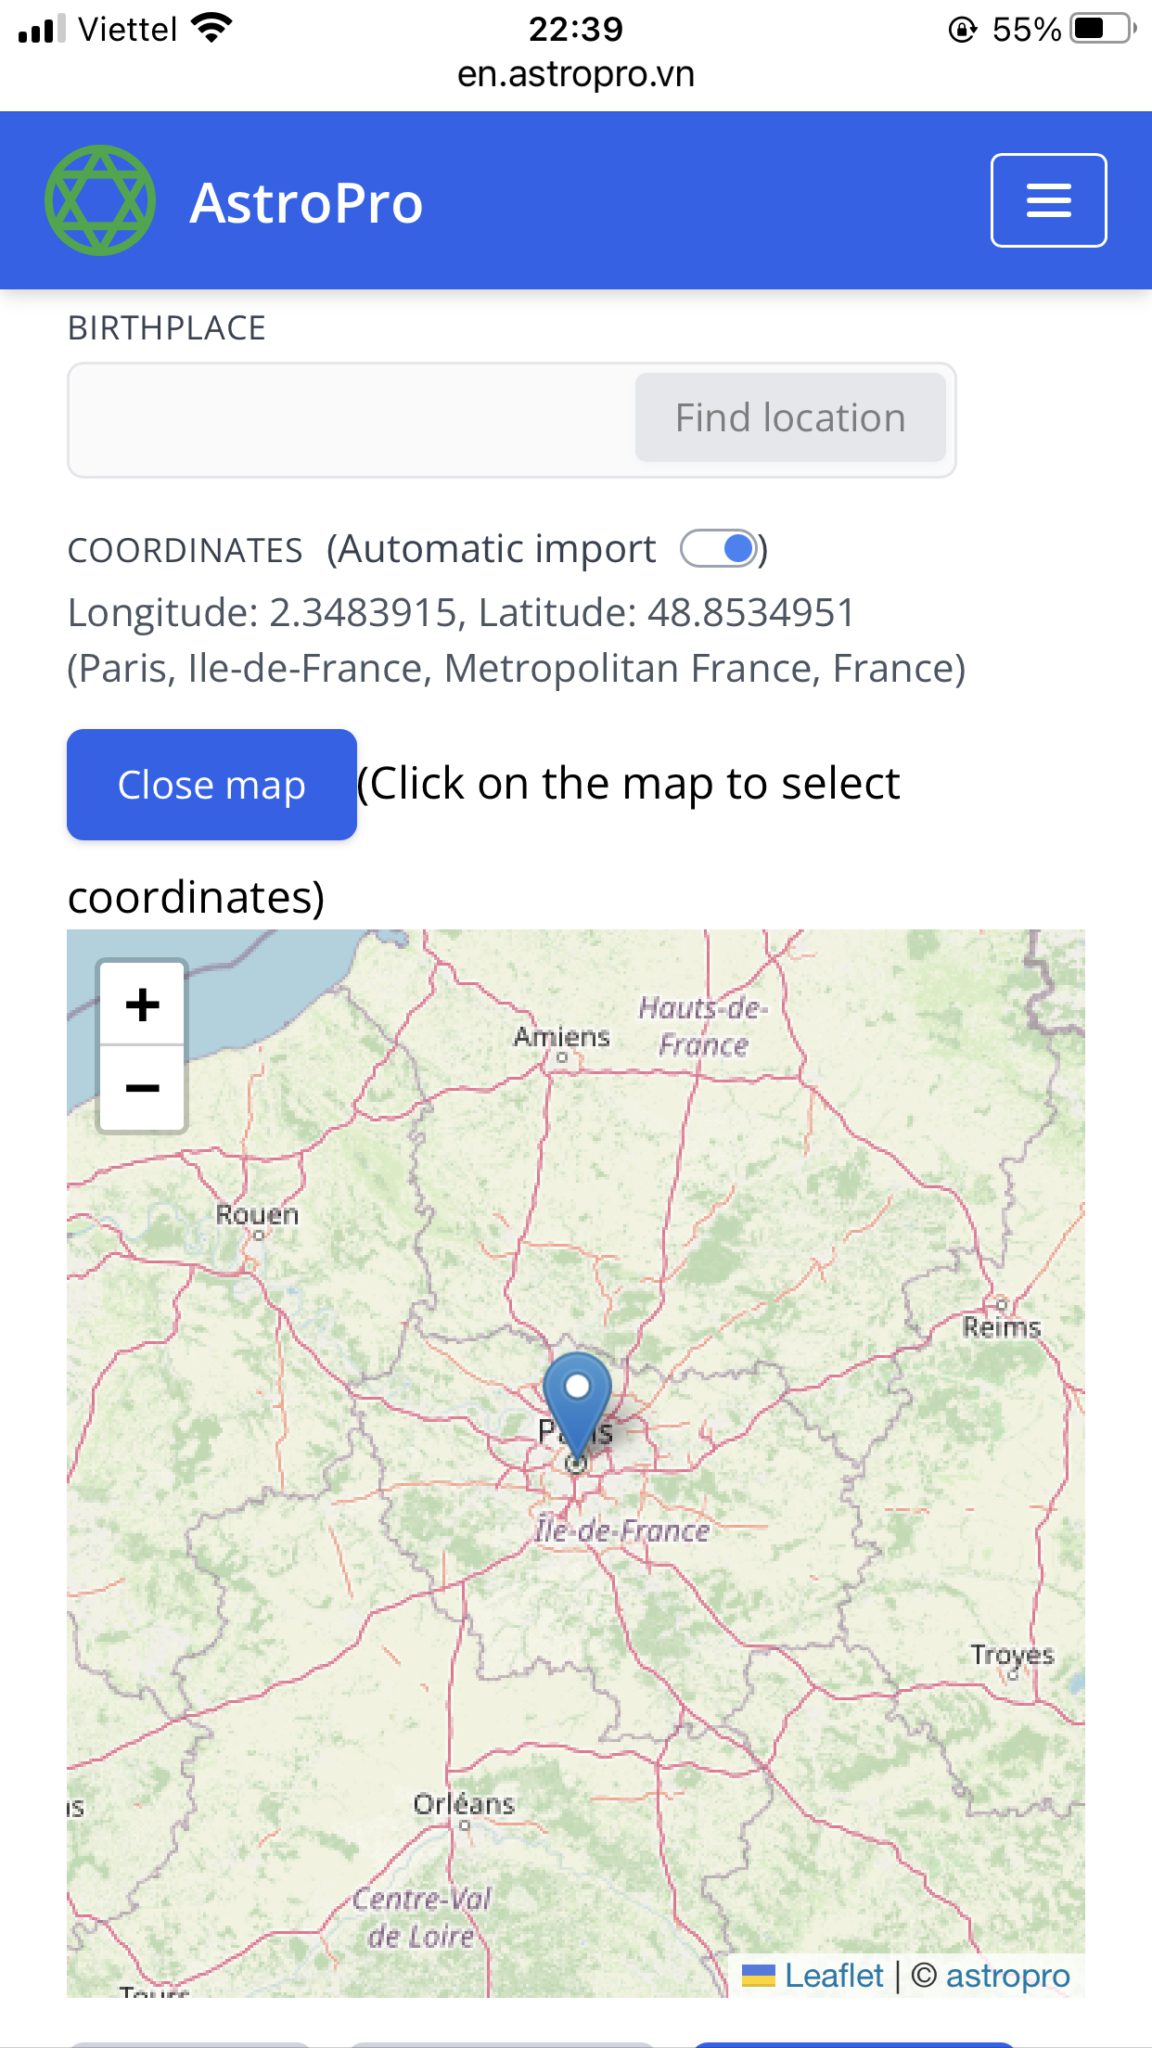Click the Hauts-de-France region label
The height and width of the screenshot is (2048, 1152).
coord(703,1026)
